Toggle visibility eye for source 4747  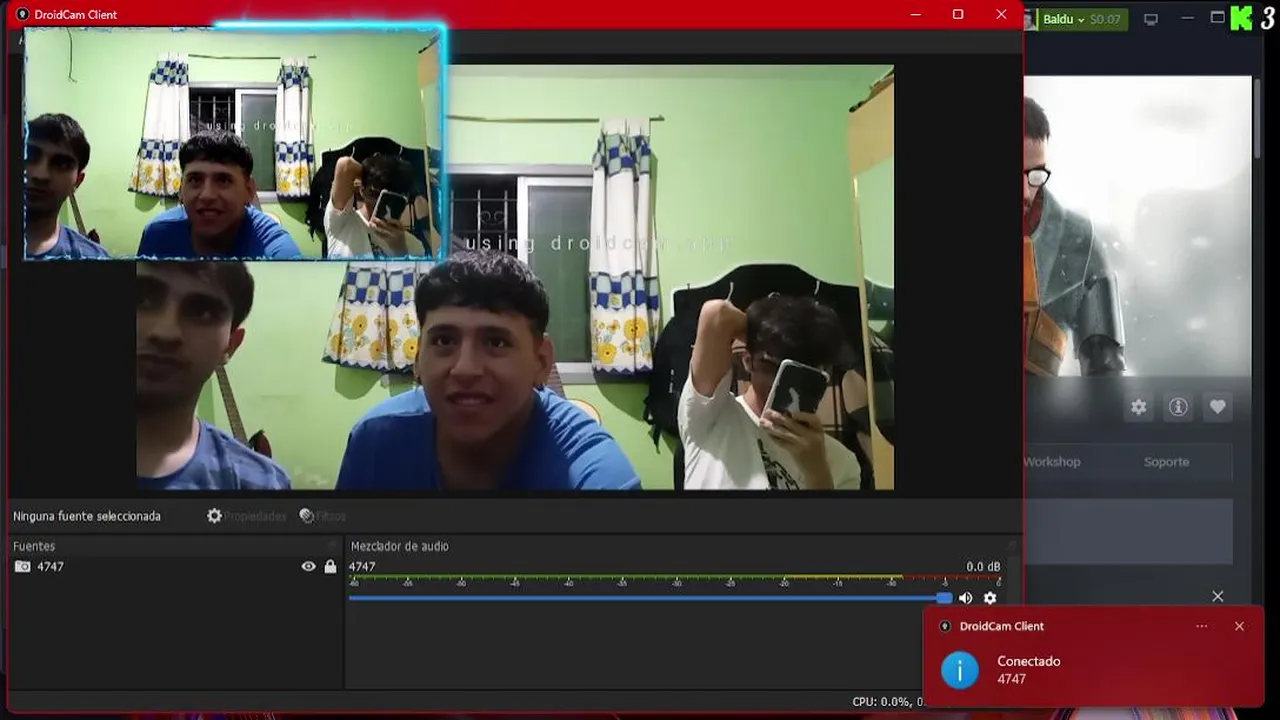tap(308, 566)
